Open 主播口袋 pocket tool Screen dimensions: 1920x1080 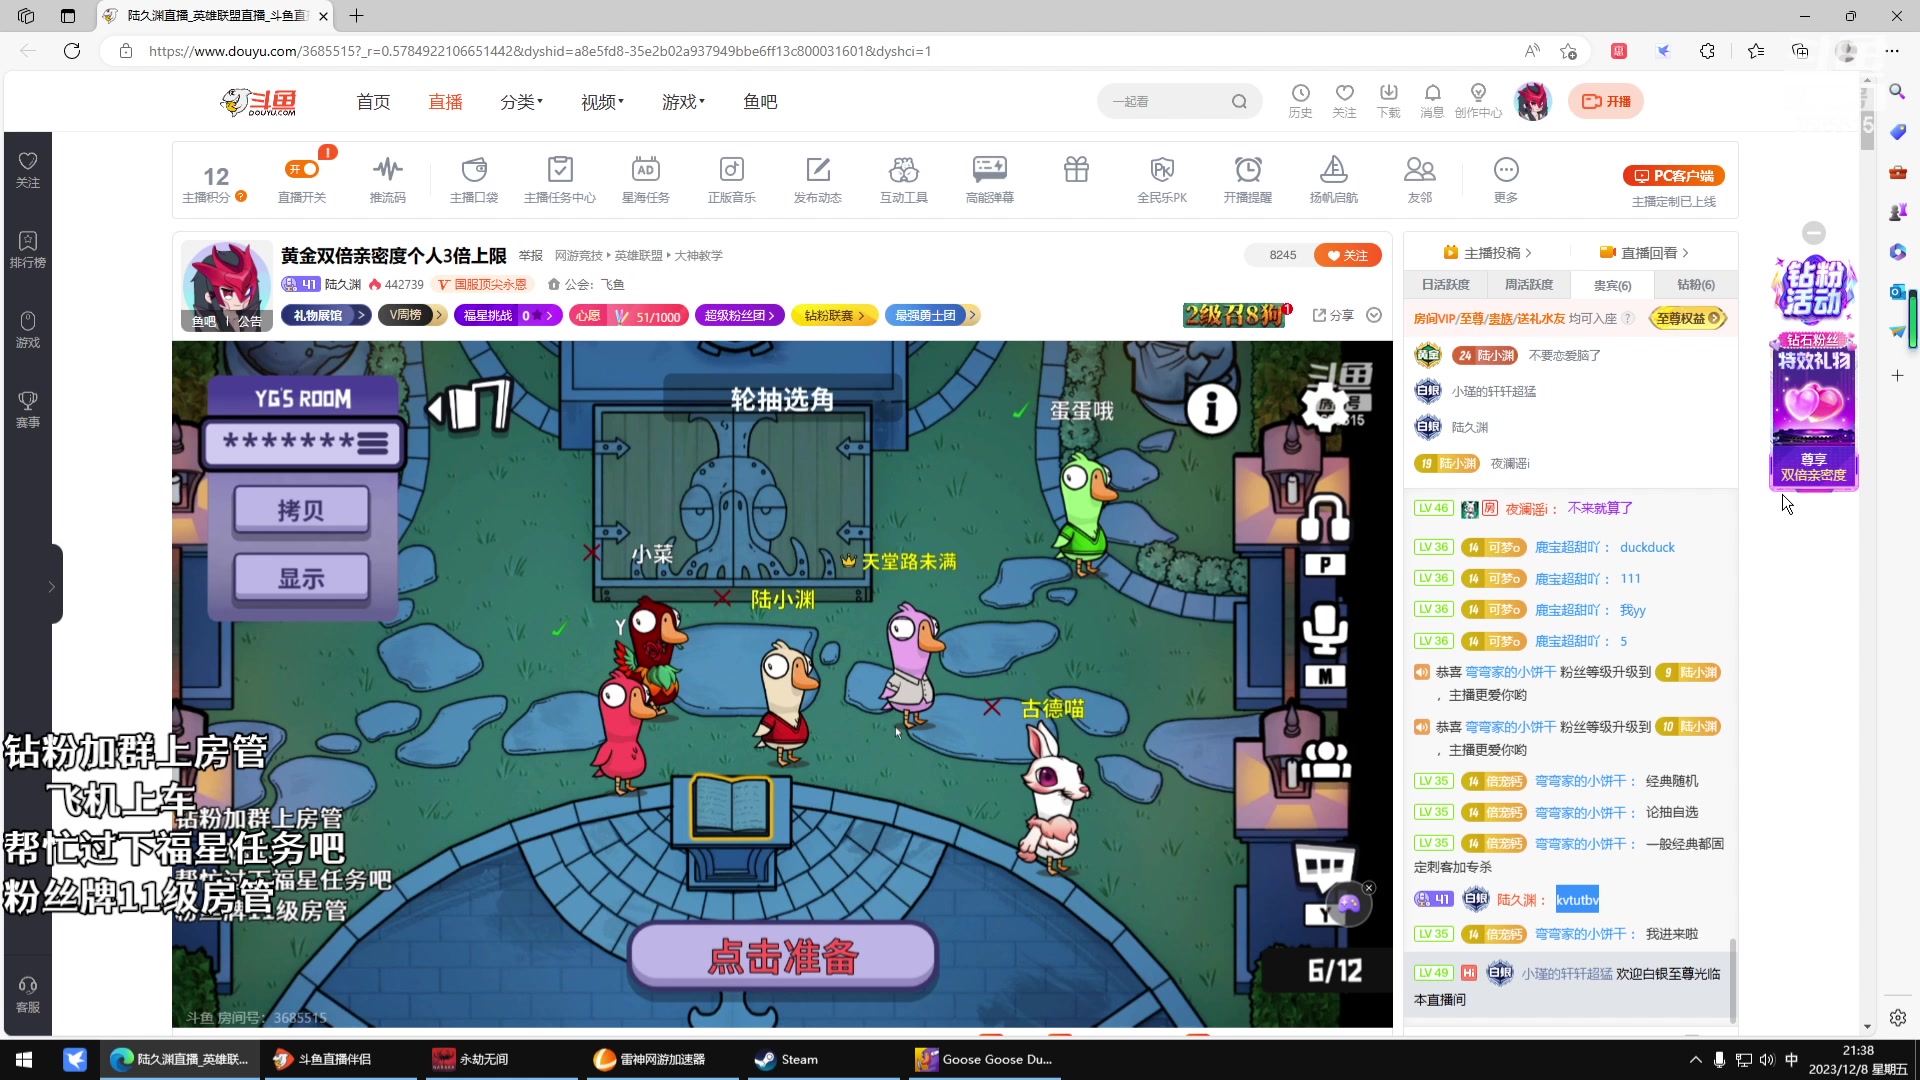474,180
